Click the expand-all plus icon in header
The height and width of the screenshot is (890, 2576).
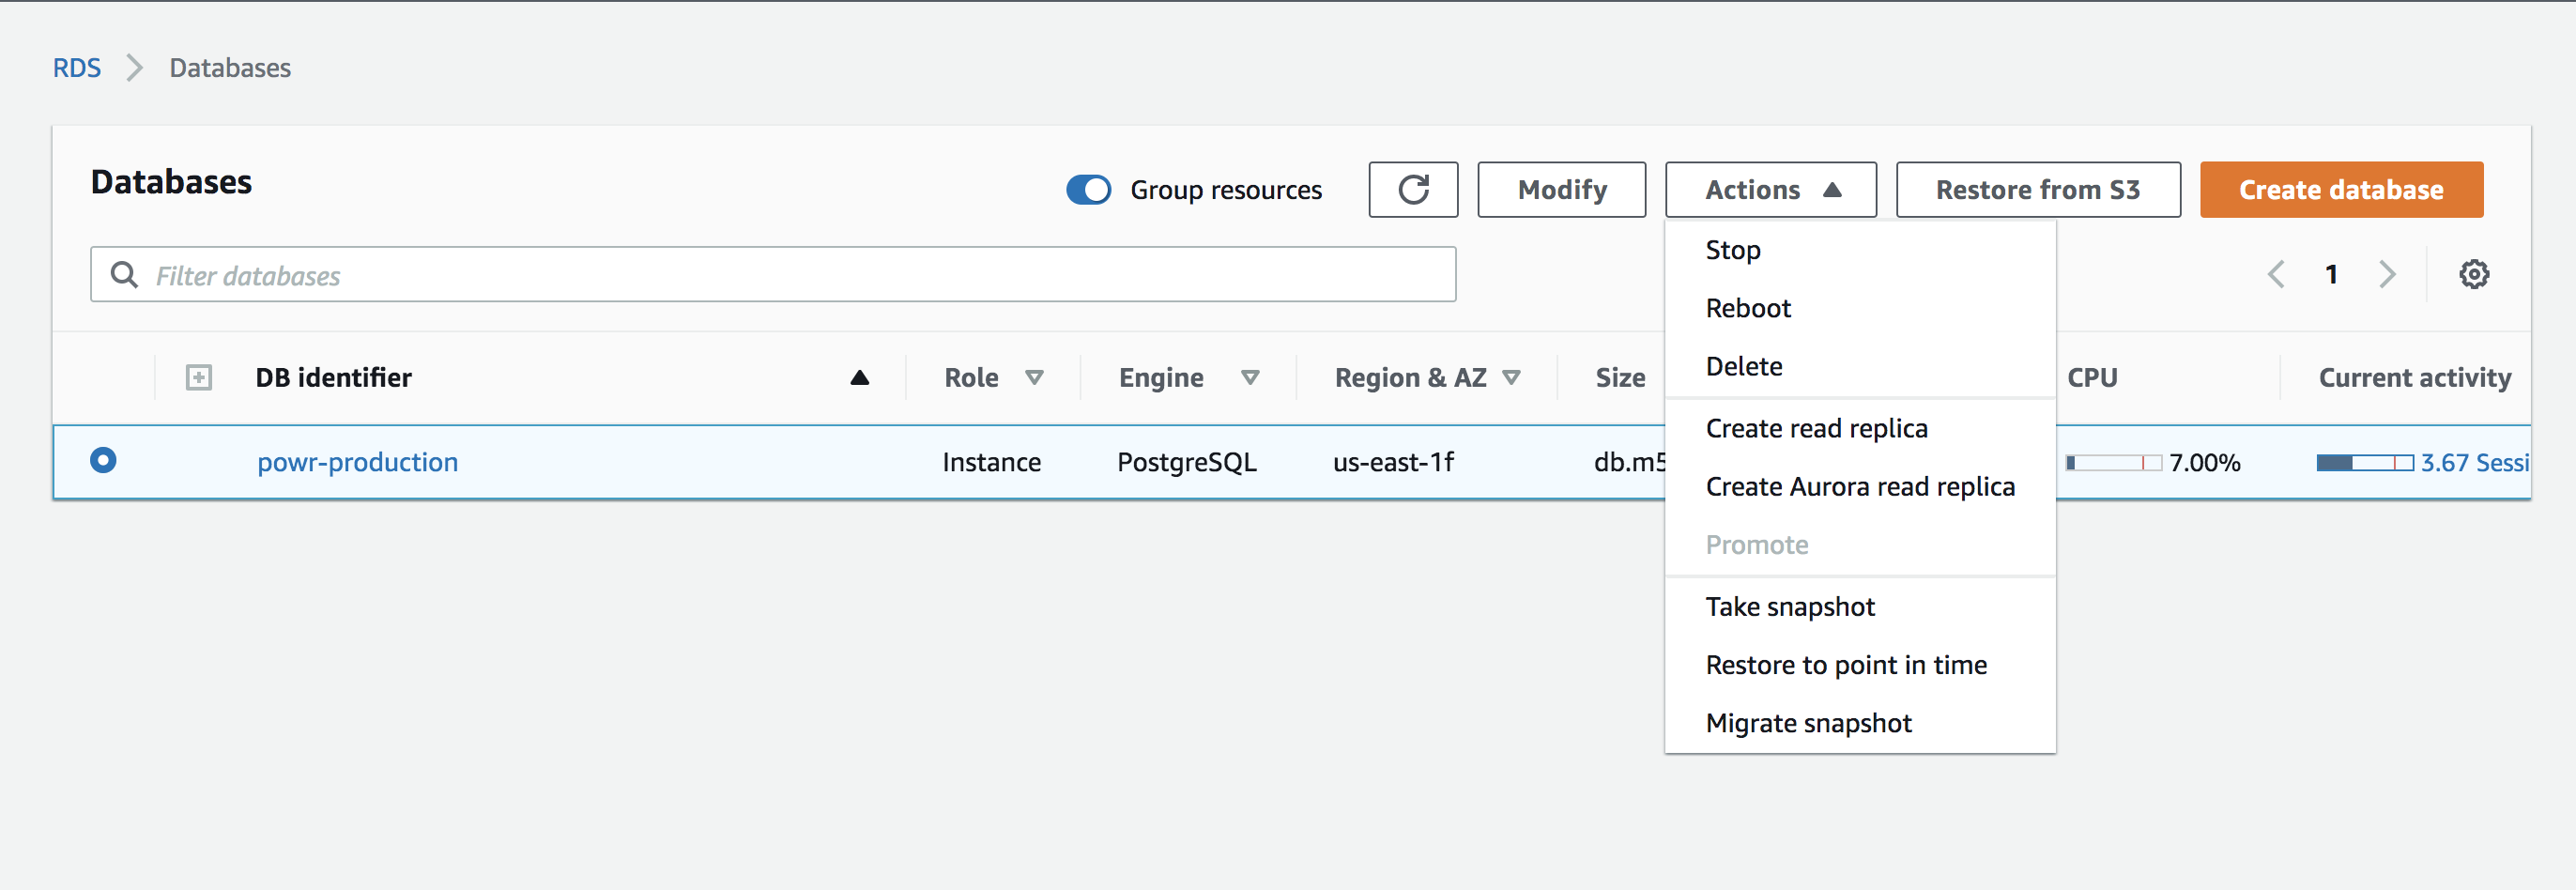click(199, 377)
